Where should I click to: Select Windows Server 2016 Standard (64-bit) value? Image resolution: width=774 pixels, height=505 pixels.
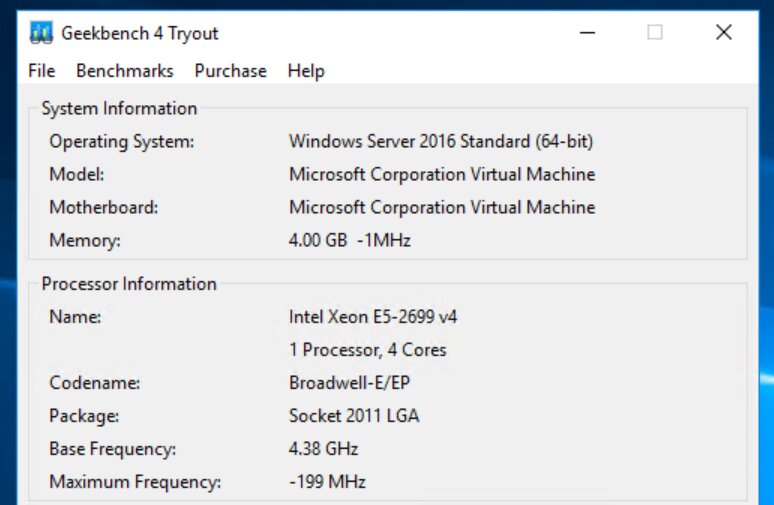[441, 142]
